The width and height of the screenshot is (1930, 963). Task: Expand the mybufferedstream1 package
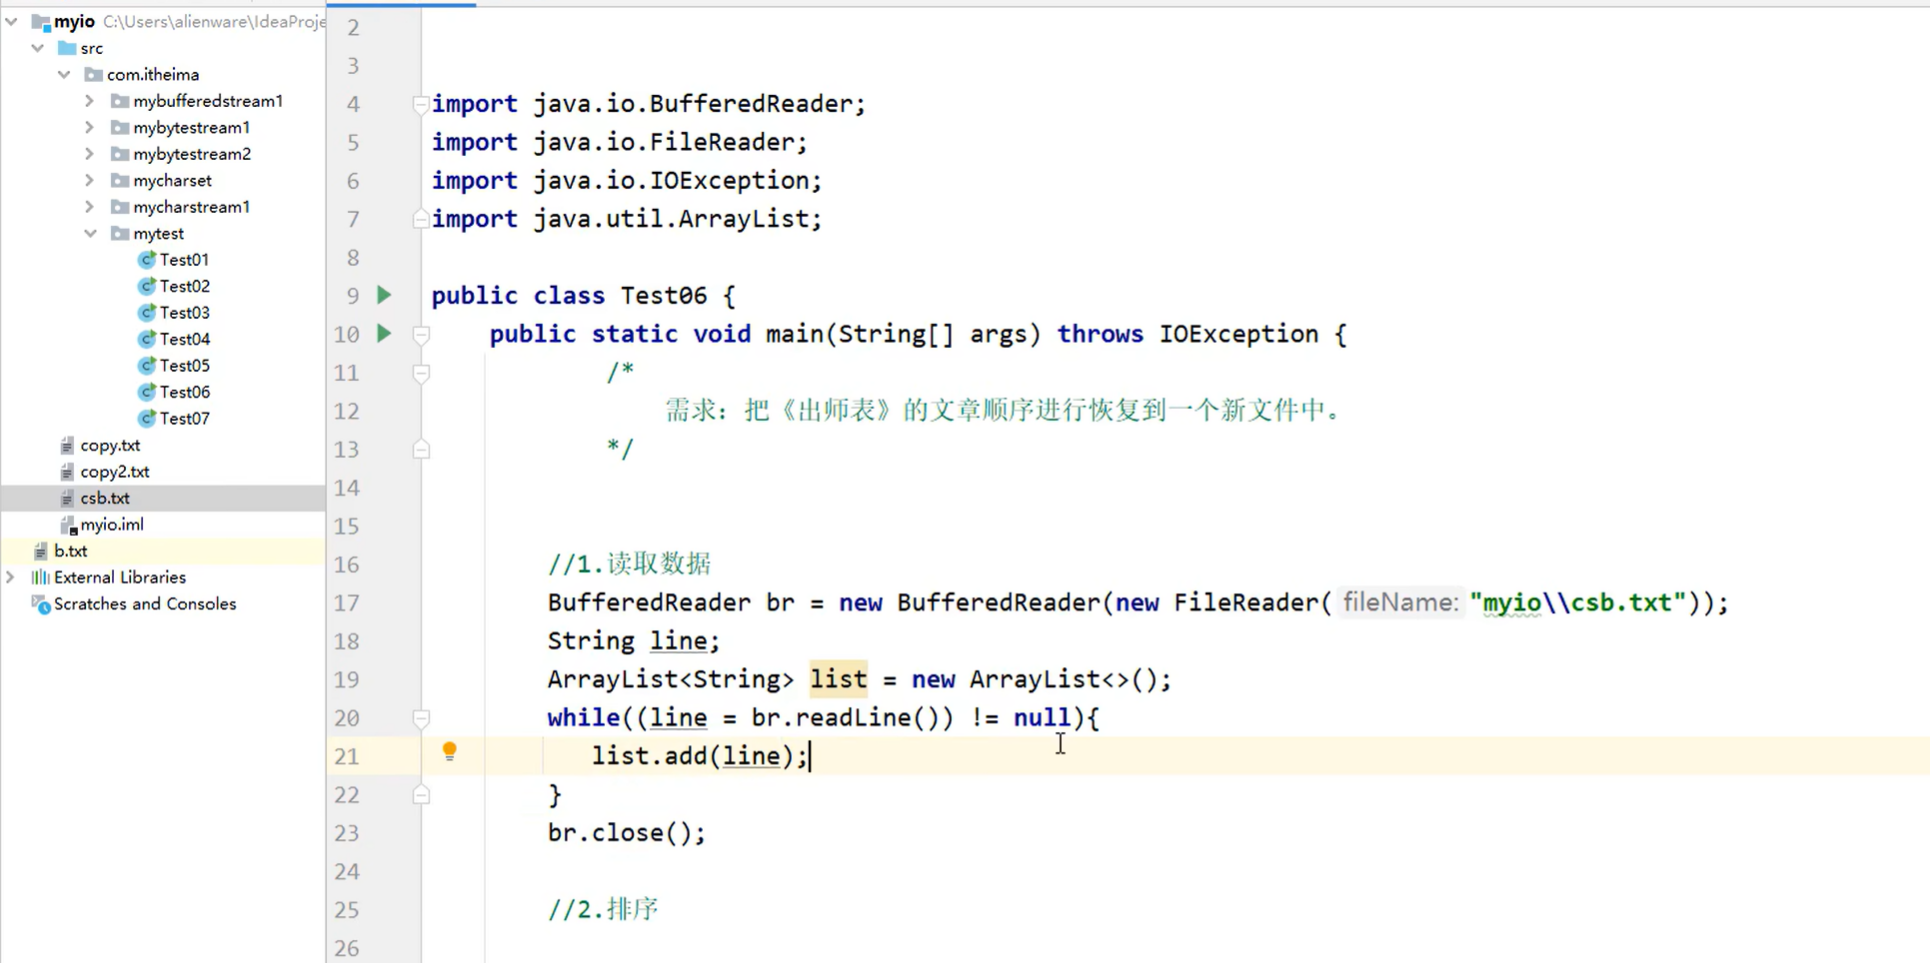click(x=89, y=100)
